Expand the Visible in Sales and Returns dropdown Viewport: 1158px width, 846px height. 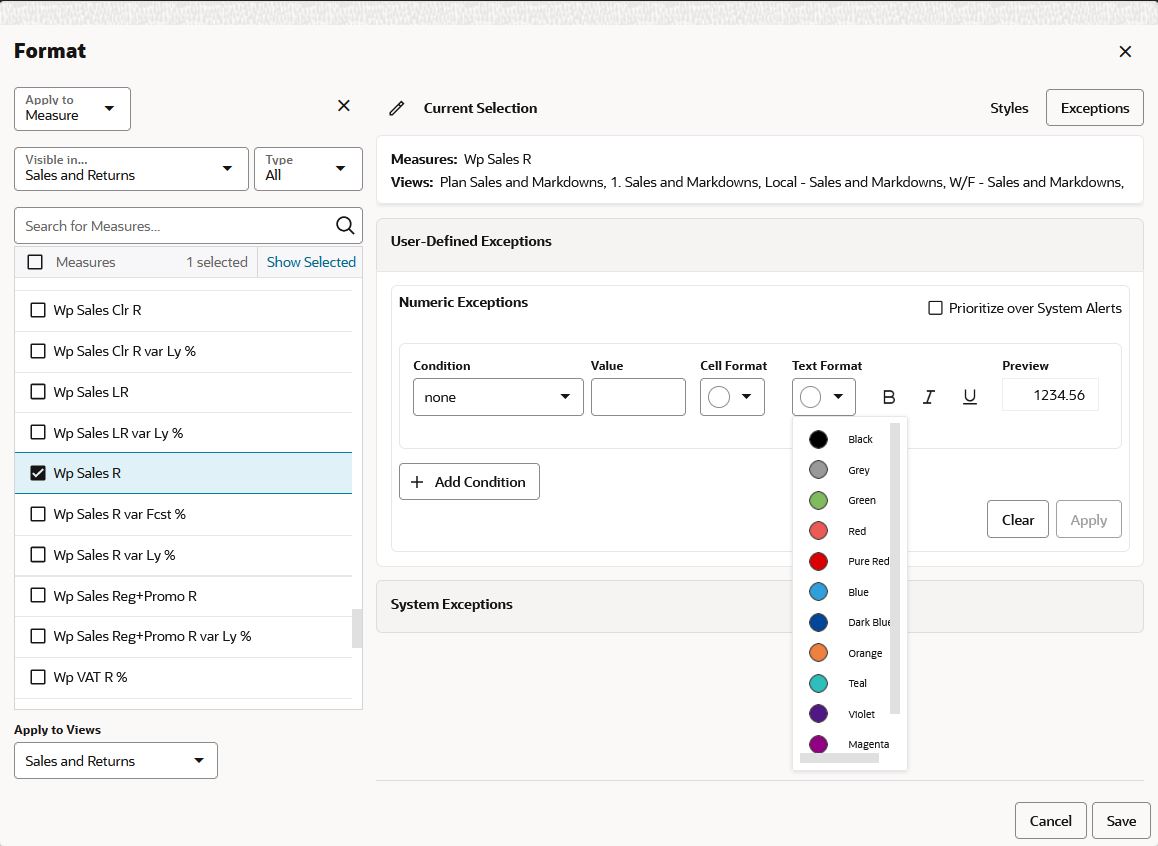click(x=131, y=169)
